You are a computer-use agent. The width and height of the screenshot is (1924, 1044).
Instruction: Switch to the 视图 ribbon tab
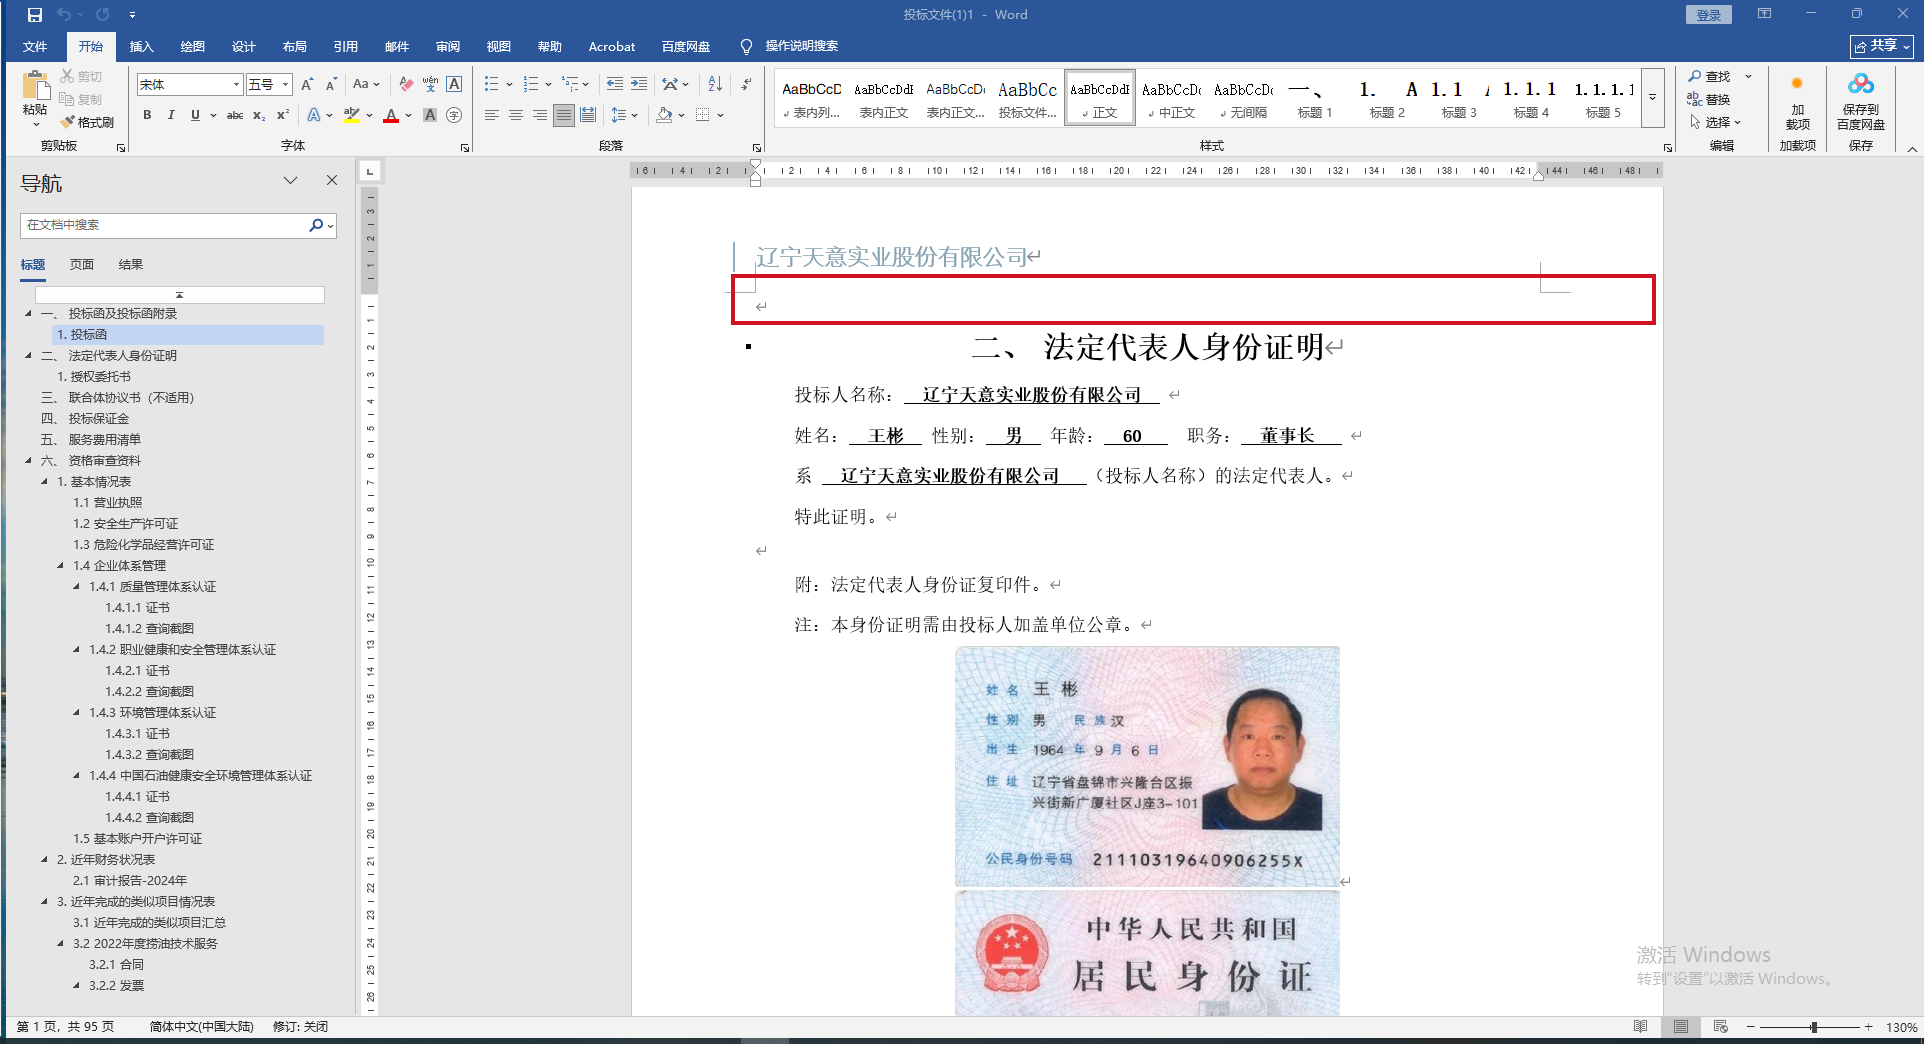point(499,47)
